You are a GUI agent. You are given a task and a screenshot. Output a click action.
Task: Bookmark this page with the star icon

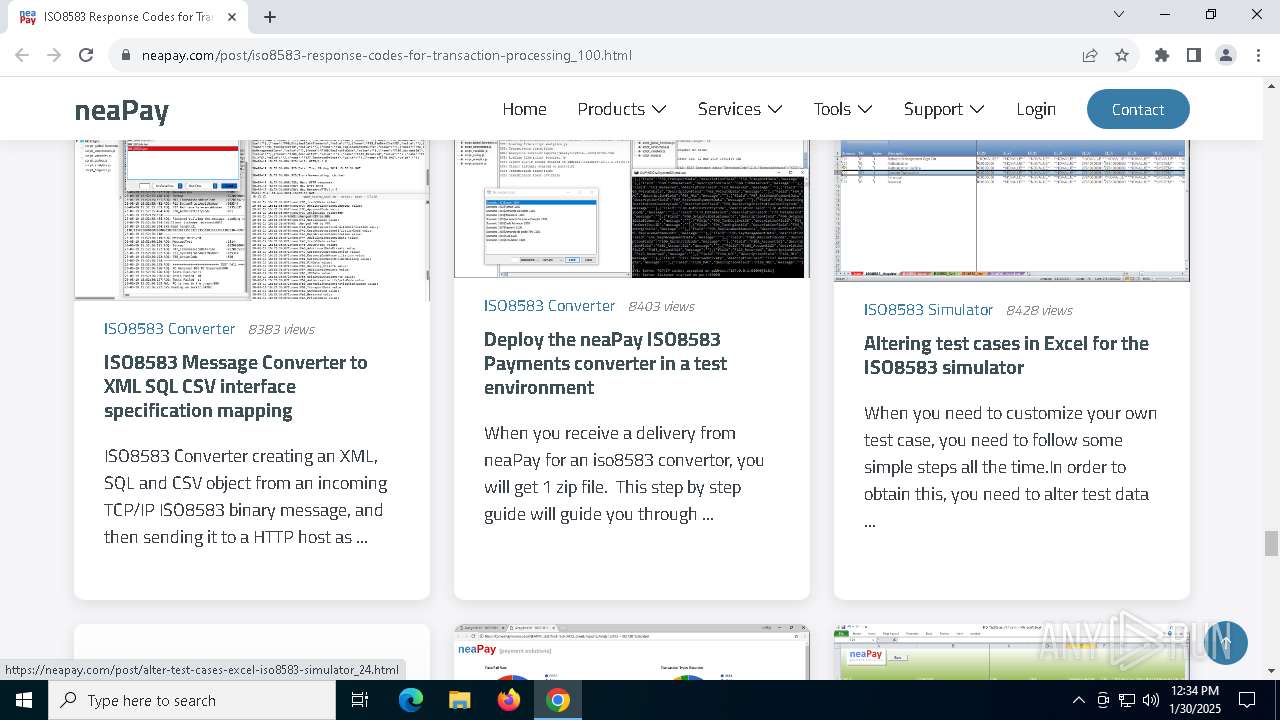pos(1122,55)
